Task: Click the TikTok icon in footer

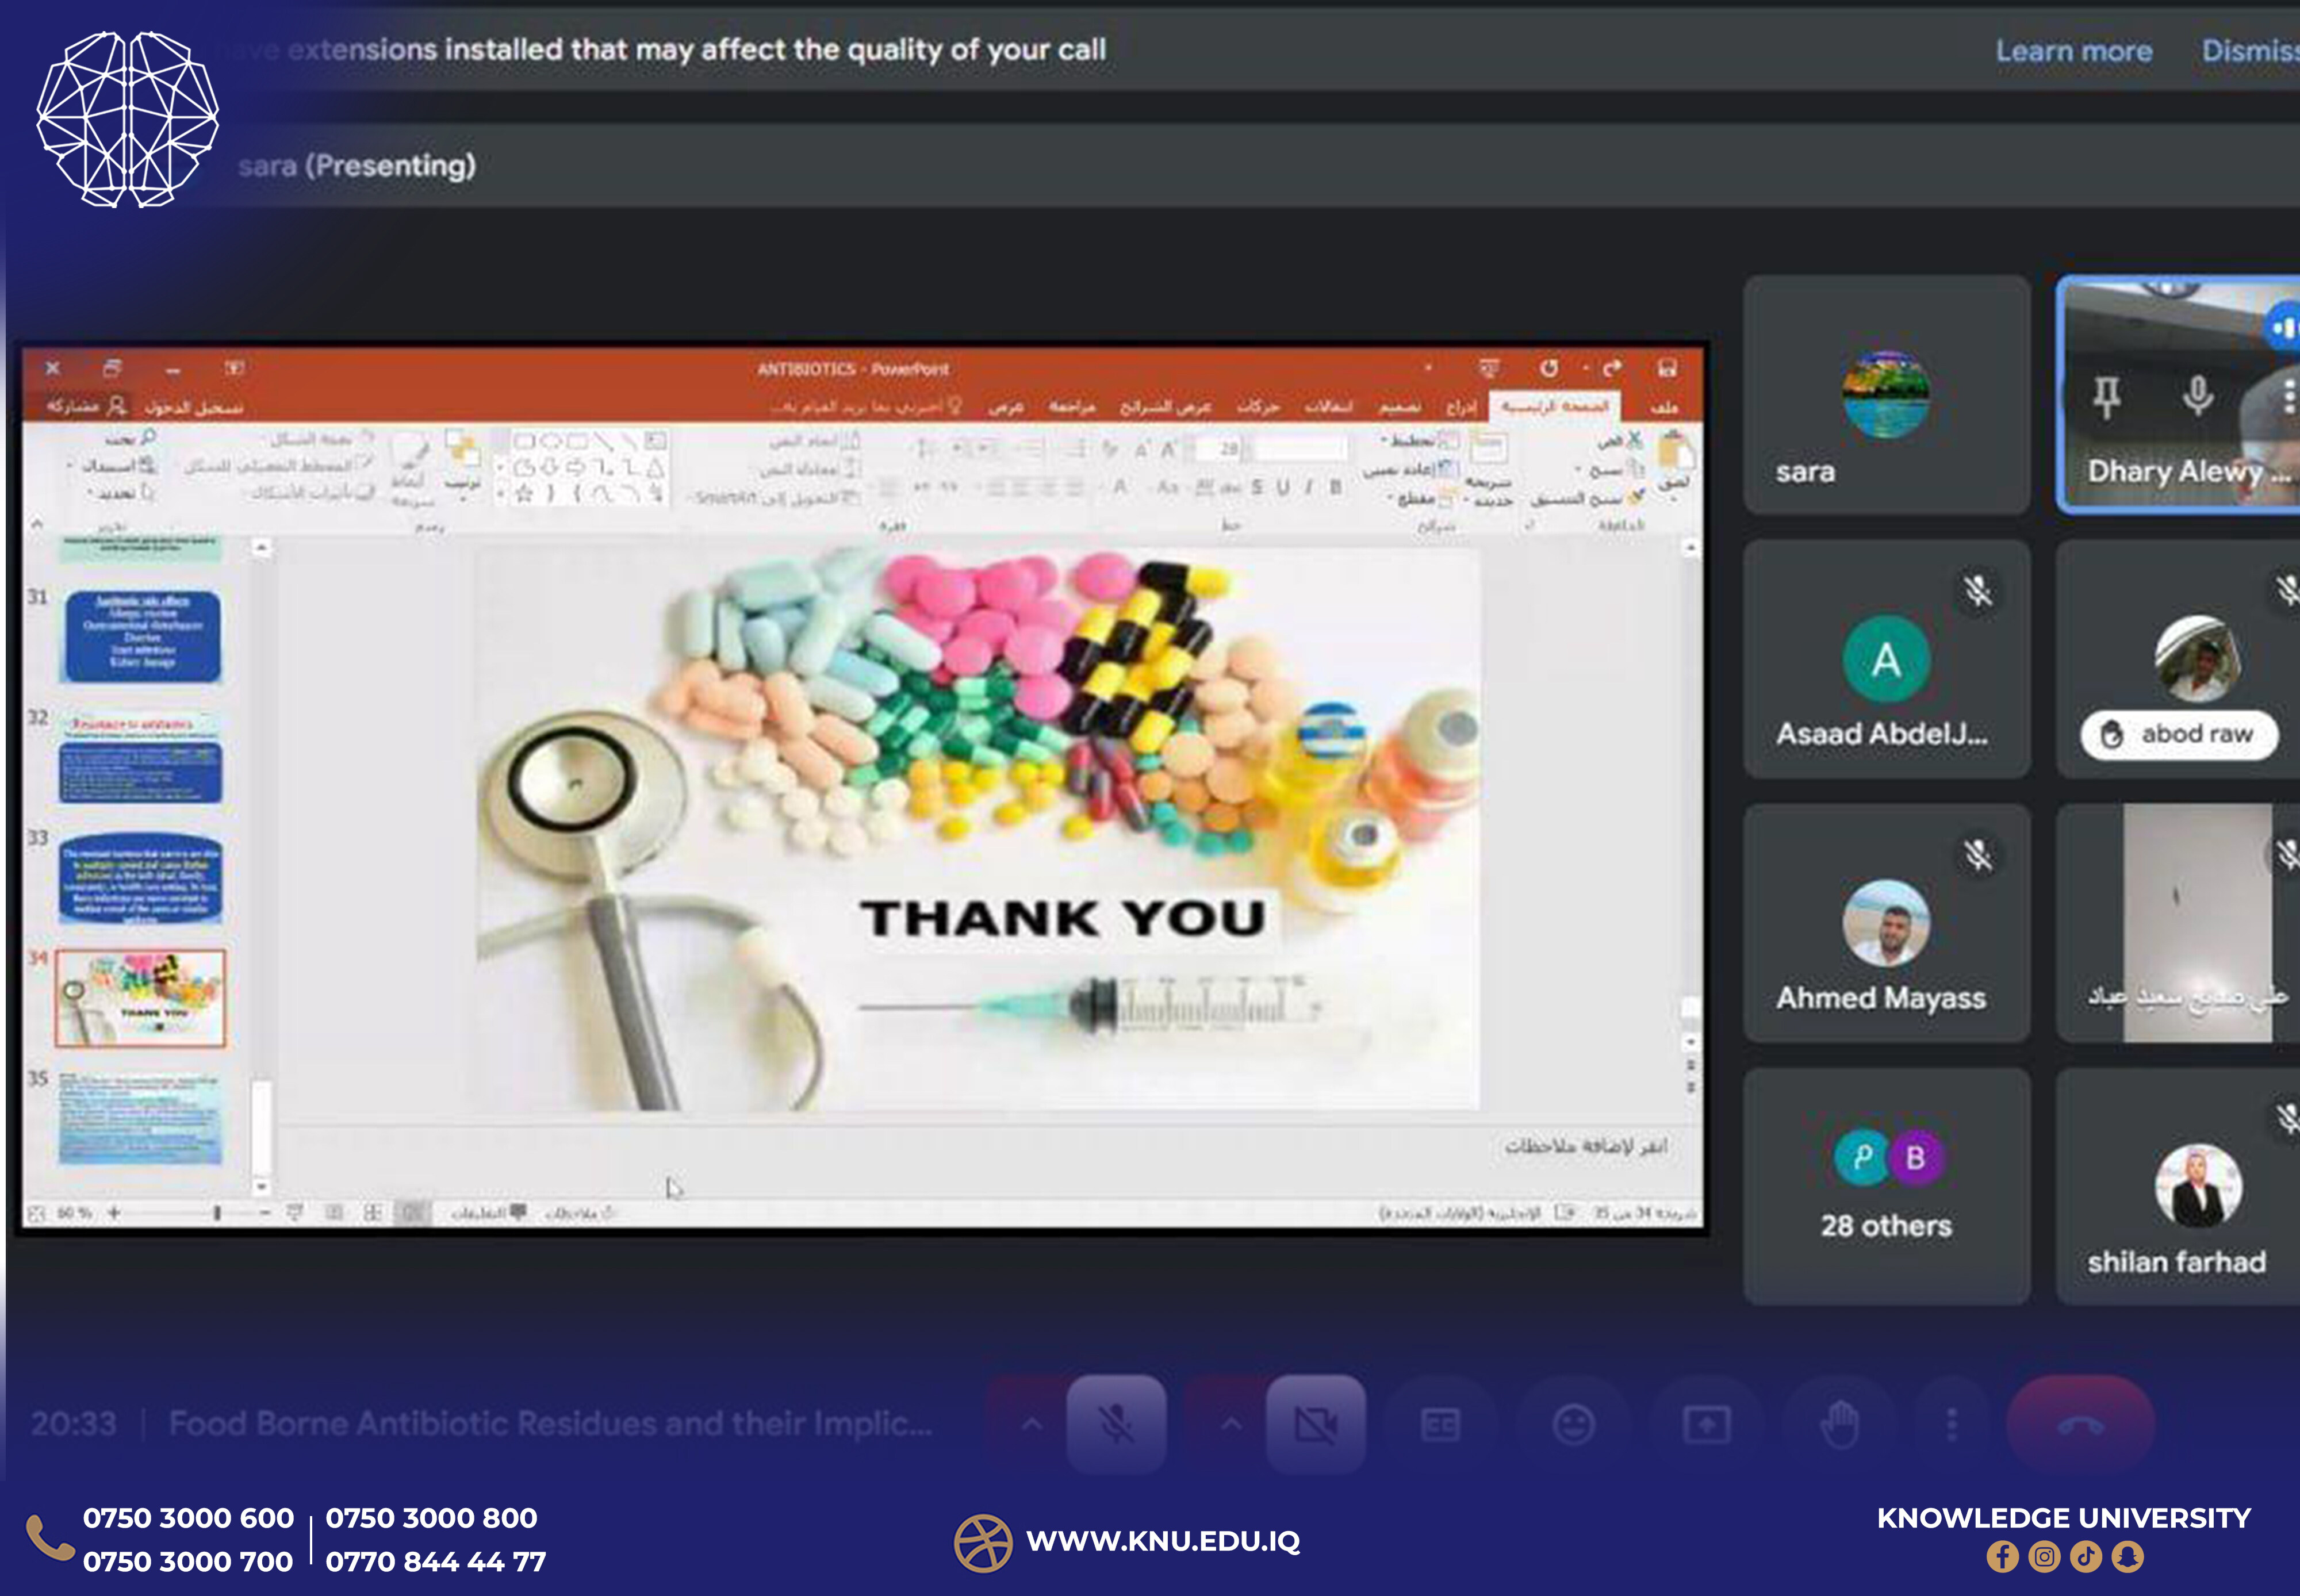Action: tap(2086, 1557)
